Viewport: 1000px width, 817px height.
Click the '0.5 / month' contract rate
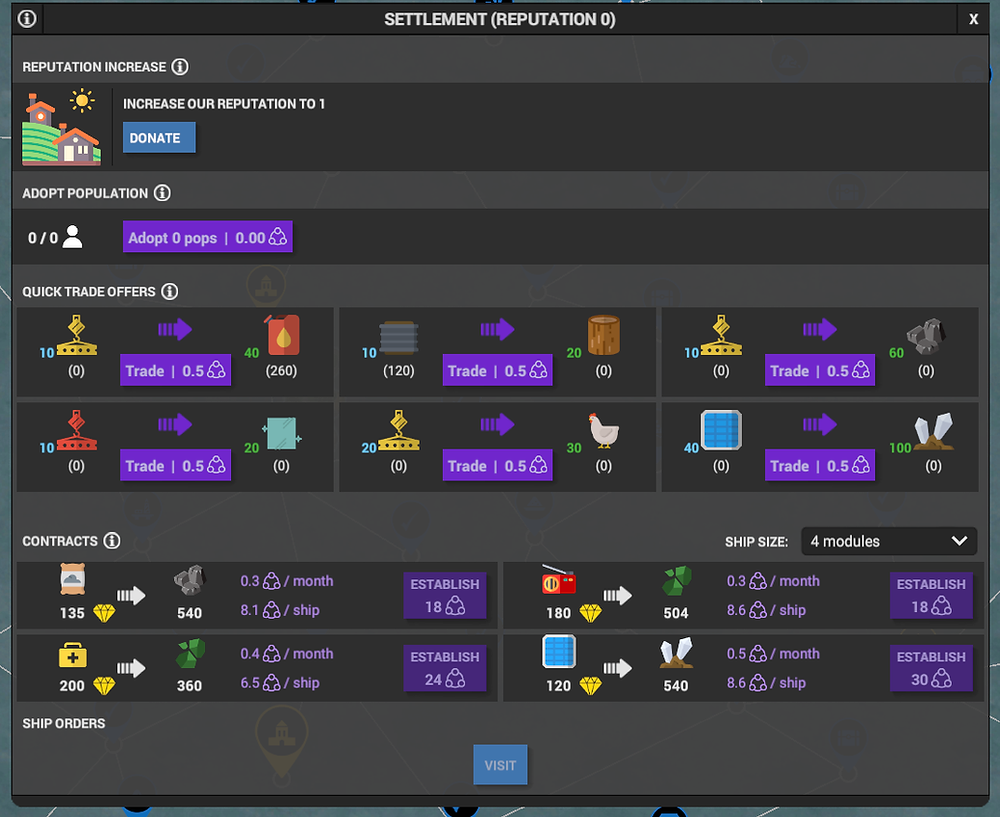[x=773, y=654]
